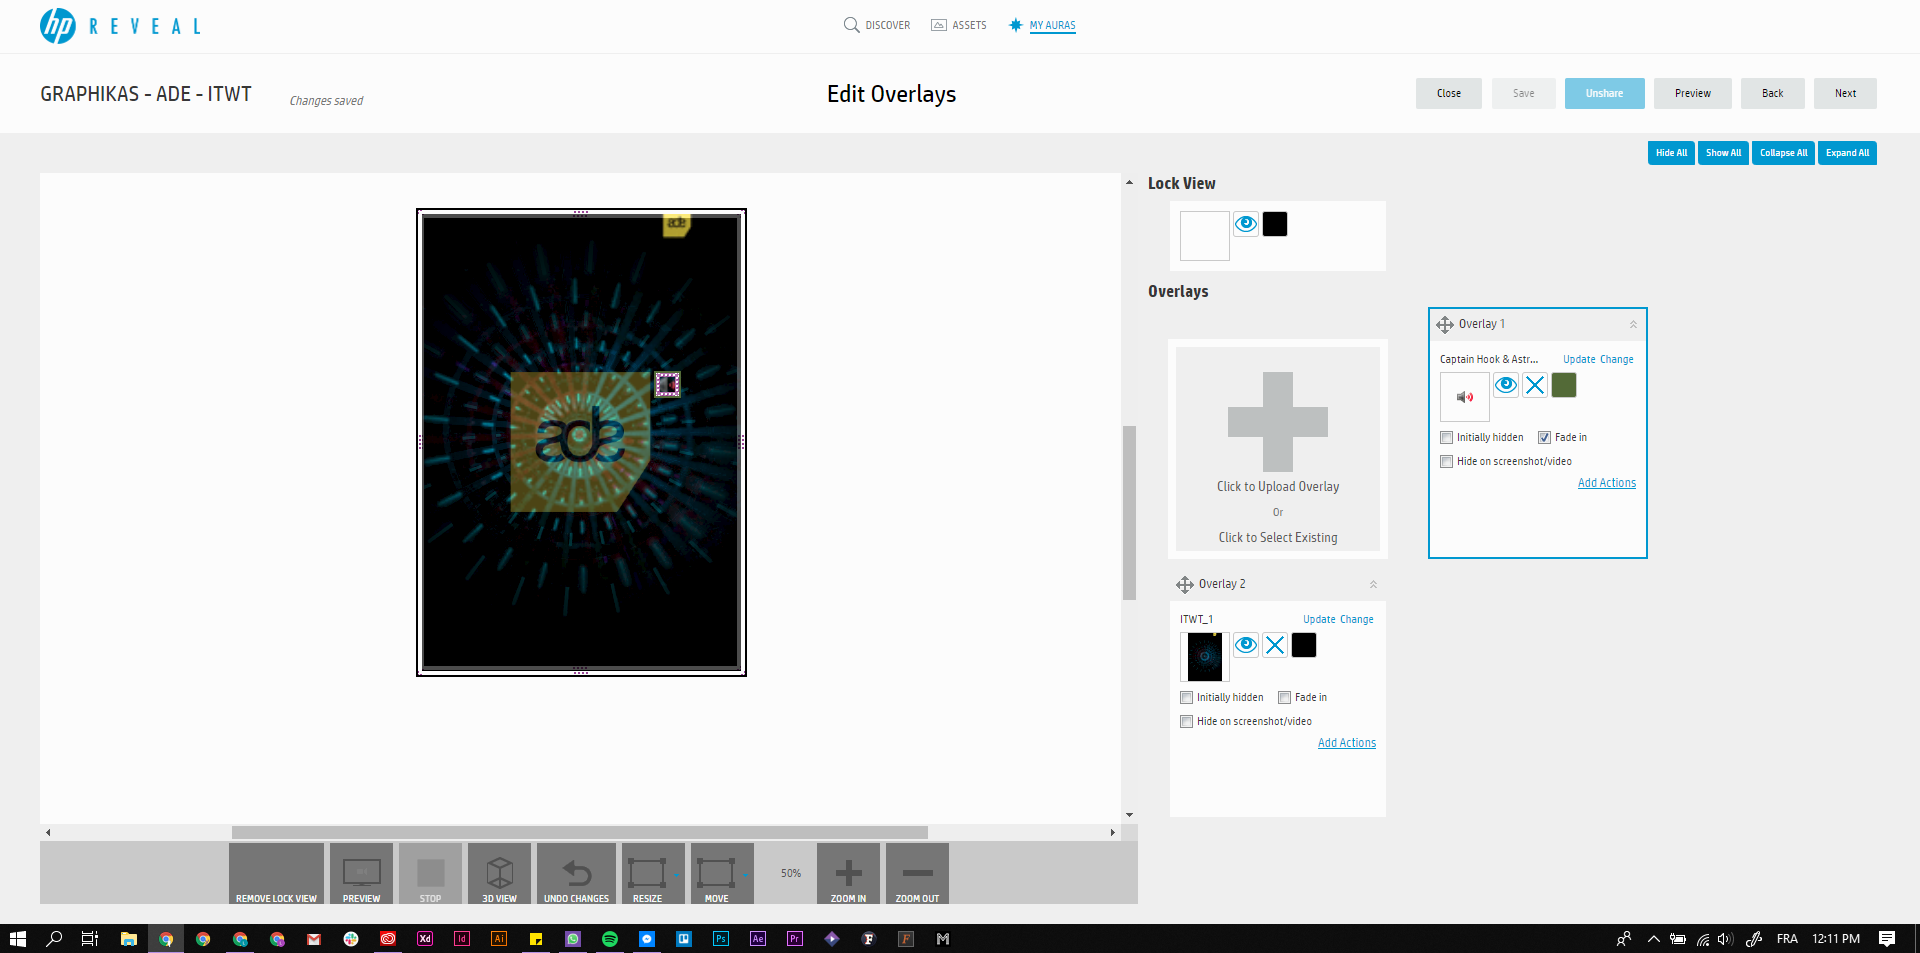1920x953 pixels.
Task: Toggle Overlay 2 visibility eye
Action: click(x=1245, y=645)
